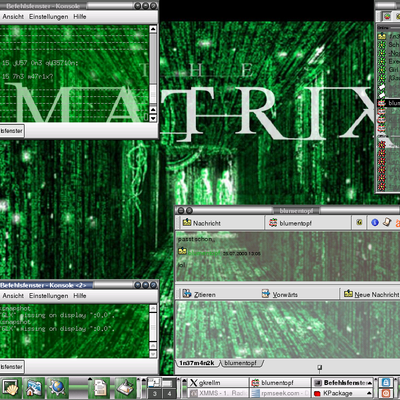Viewport: 400px width, 400px height.
Task: Launch the globe web browser icon in panel
Action: pyautogui.click(x=57, y=388)
